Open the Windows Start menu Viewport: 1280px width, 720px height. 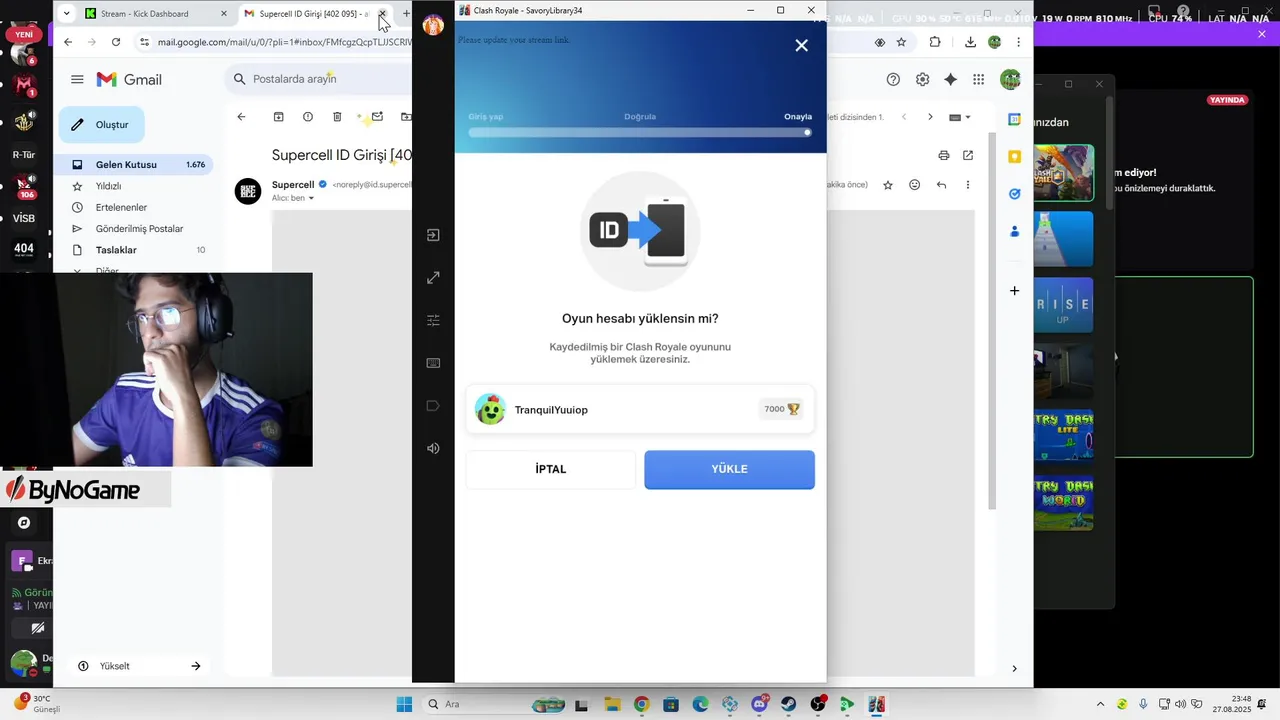[x=404, y=704]
